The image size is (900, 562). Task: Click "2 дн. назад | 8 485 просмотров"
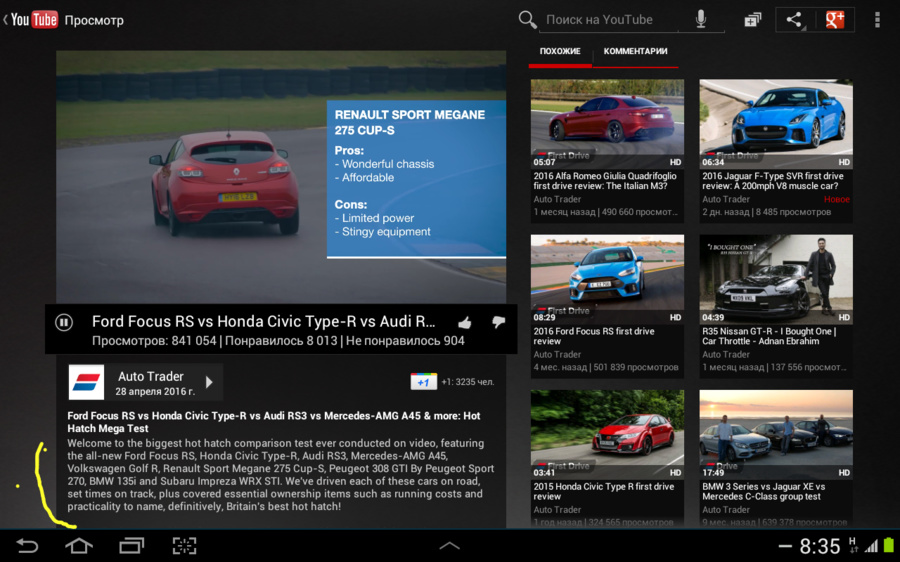(766, 212)
